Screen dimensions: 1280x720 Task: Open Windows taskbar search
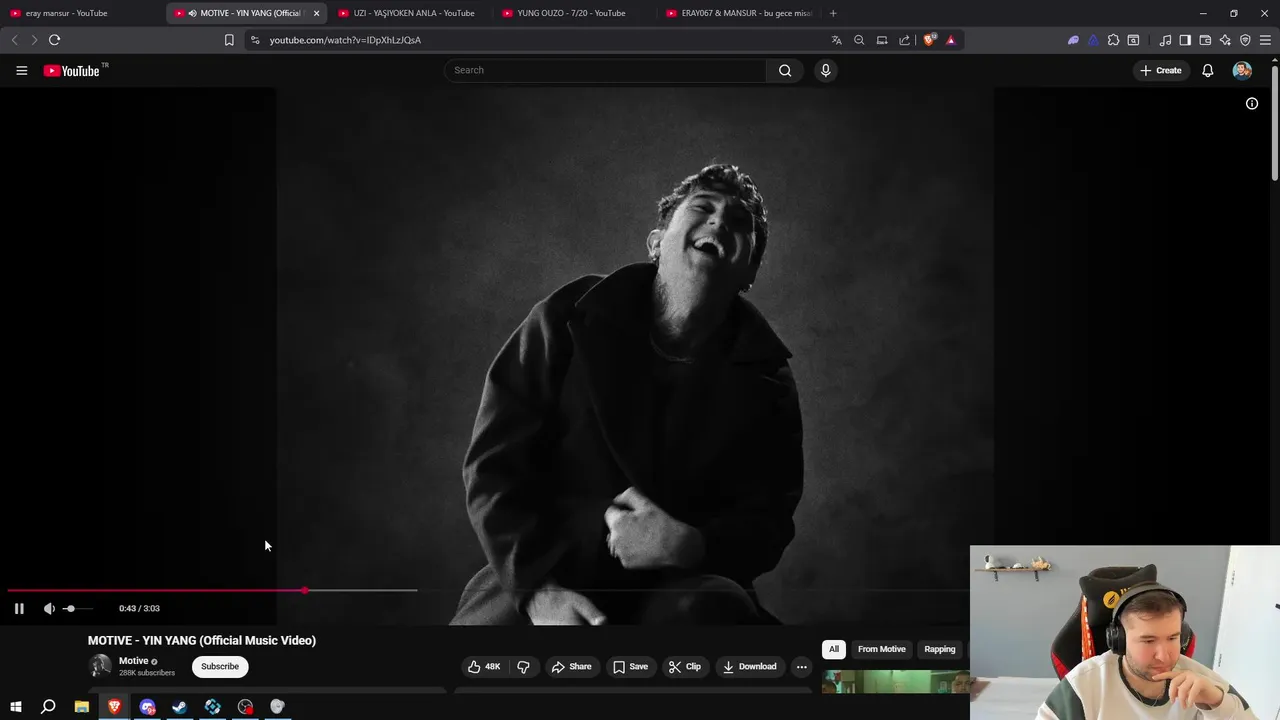tap(48, 707)
